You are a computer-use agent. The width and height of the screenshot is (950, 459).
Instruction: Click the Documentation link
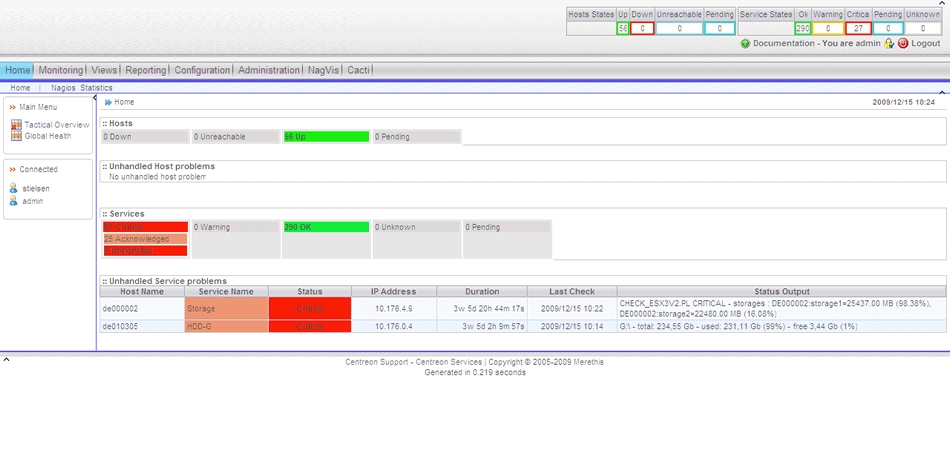pyautogui.click(x=783, y=44)
